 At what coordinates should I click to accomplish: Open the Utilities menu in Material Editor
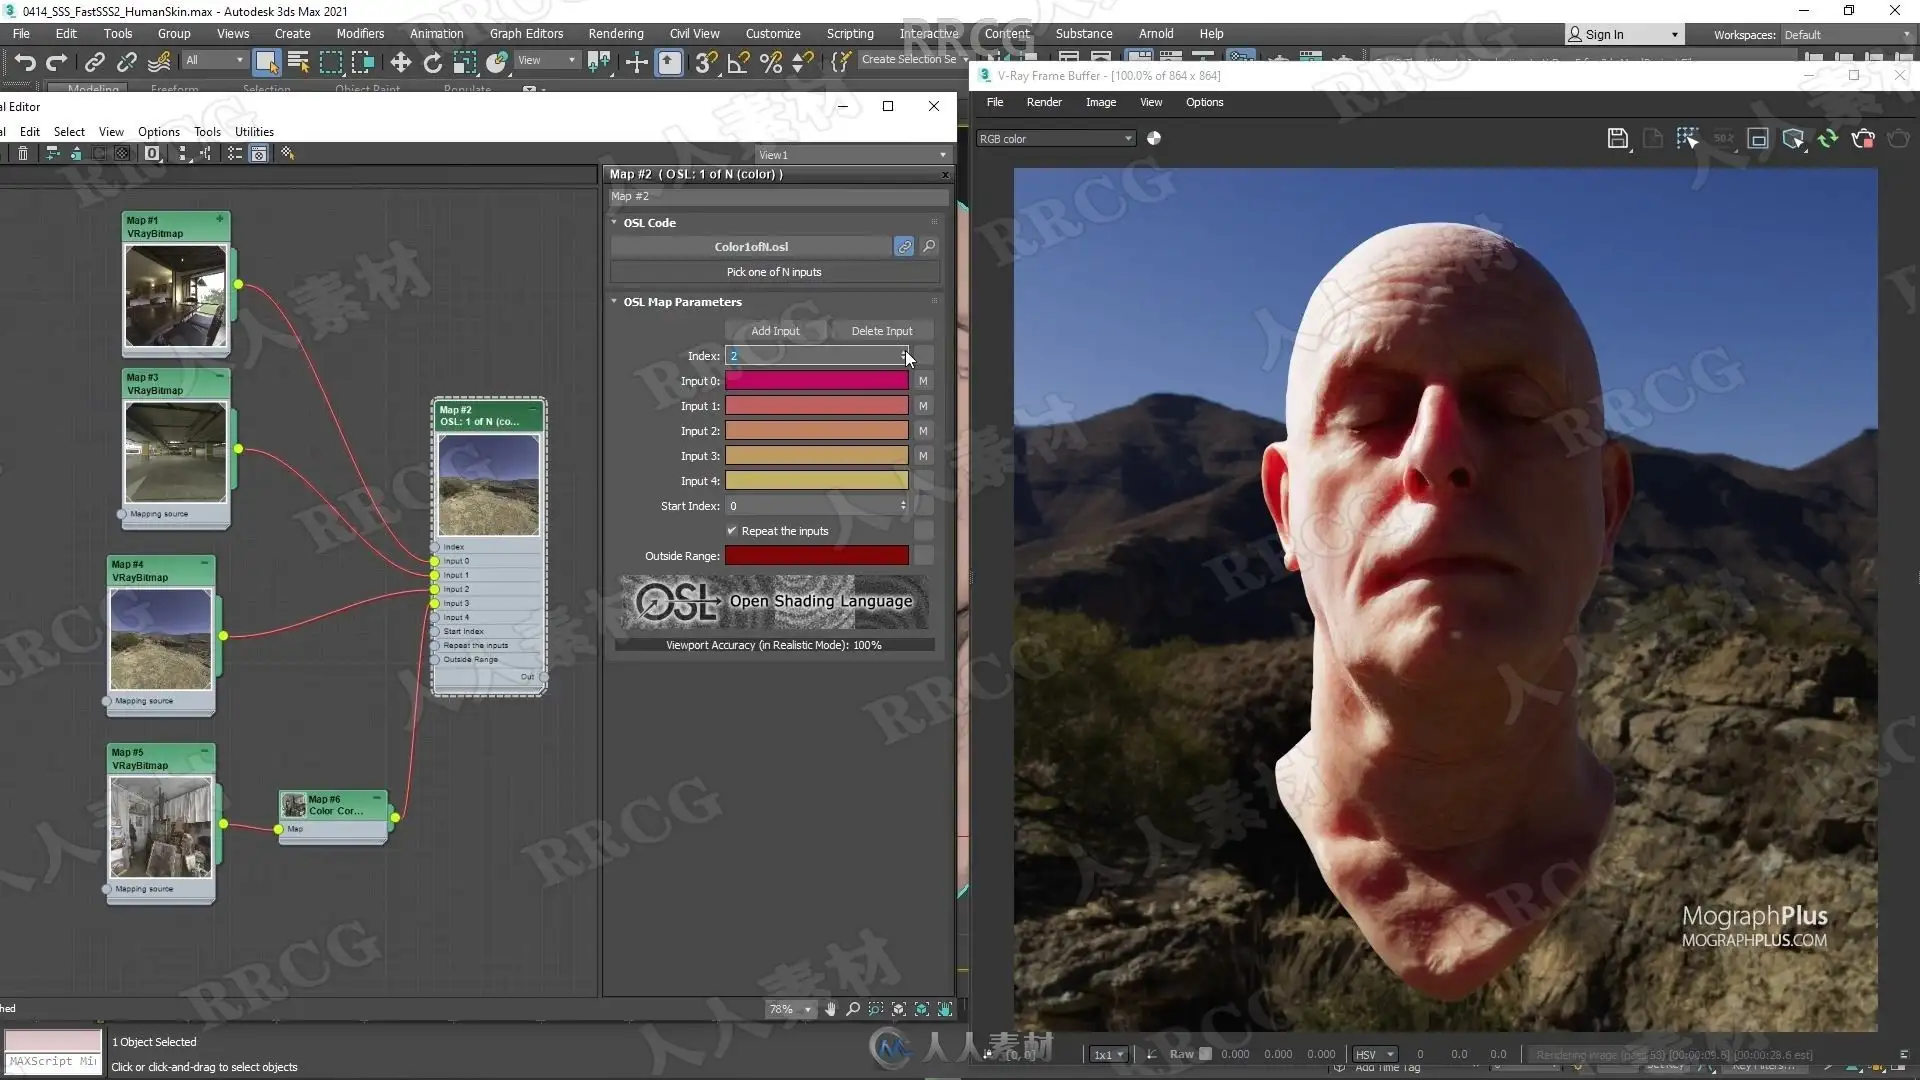pos(254,132)
